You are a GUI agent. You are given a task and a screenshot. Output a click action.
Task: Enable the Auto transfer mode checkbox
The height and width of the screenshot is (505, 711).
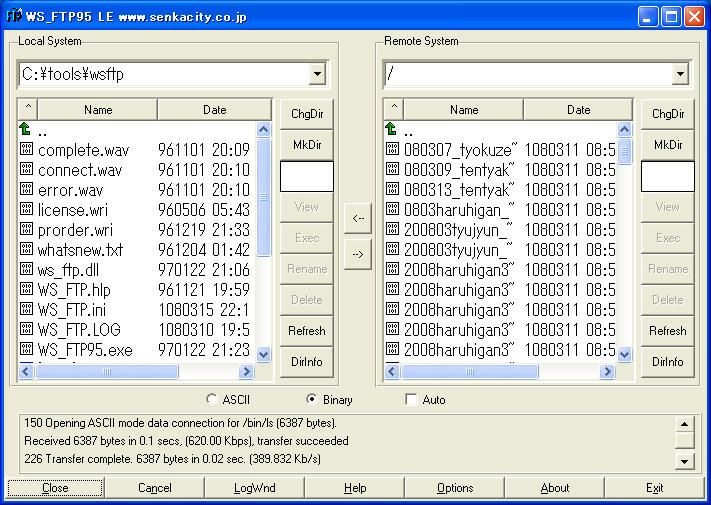click(x=411, y=399)
